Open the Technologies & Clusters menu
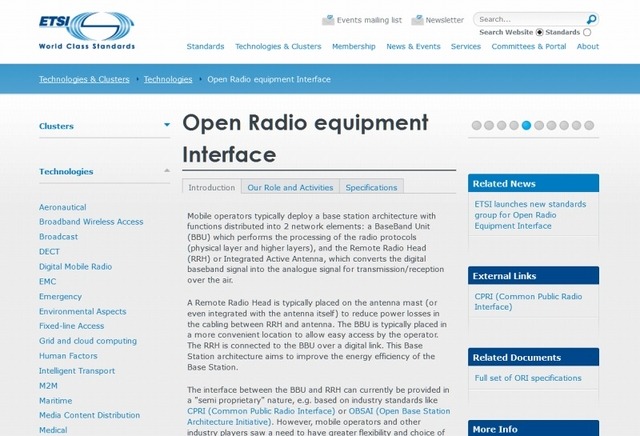 click(x=278, y=47)
